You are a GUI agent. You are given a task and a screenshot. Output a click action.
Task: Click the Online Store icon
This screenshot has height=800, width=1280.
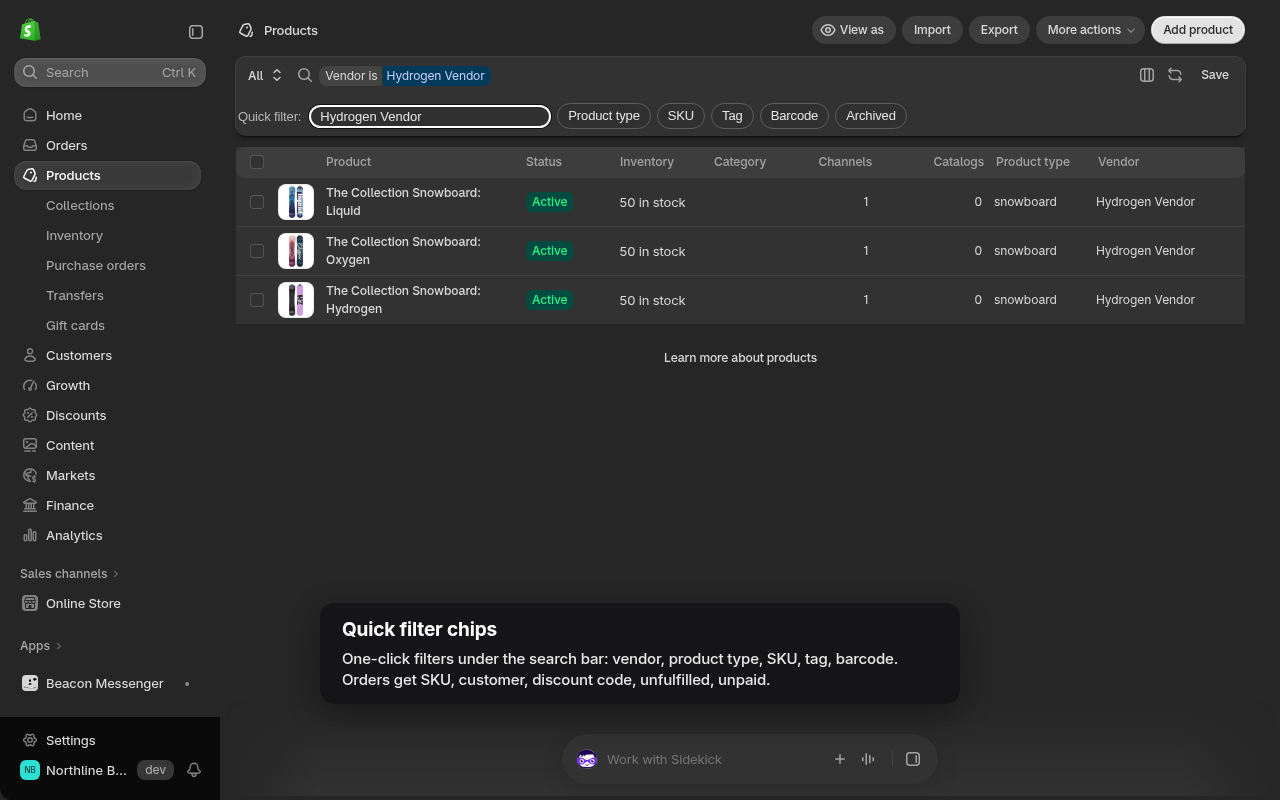click(x=30, y=603)
